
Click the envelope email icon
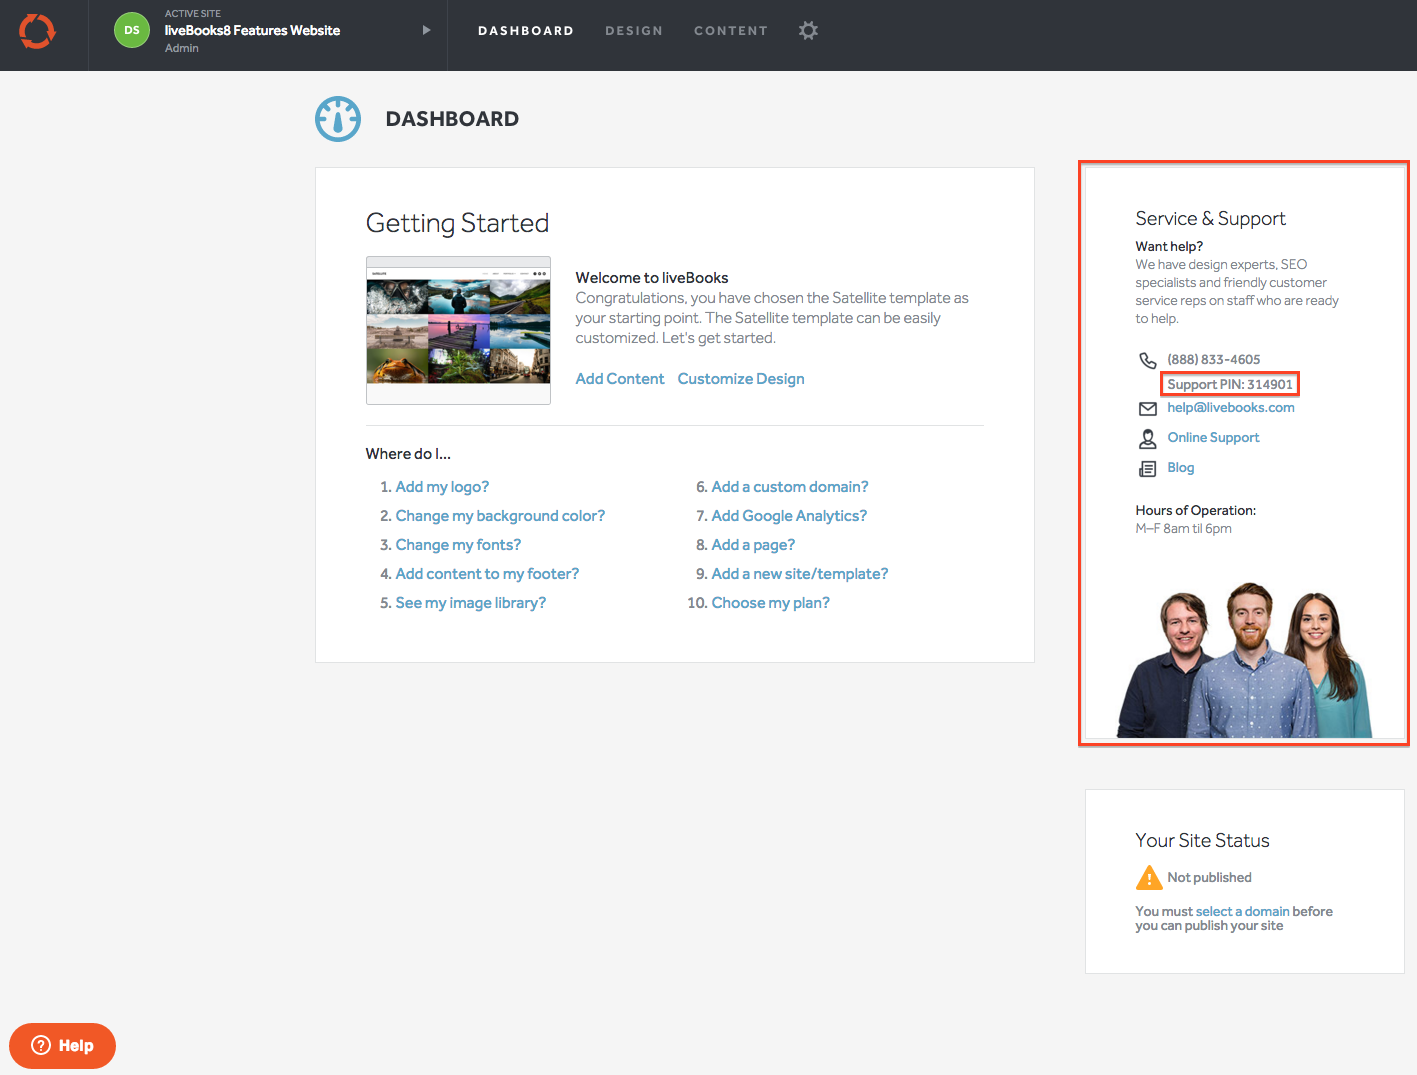pos(1148,408)
